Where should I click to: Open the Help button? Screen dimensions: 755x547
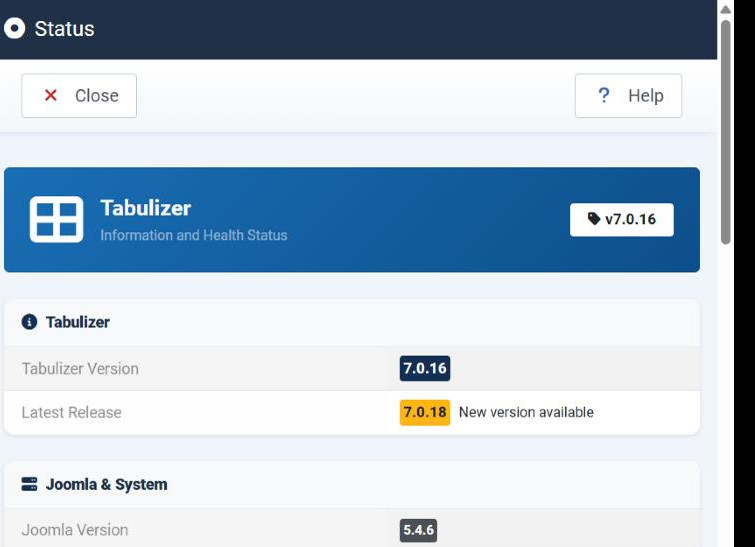[628, 95]
